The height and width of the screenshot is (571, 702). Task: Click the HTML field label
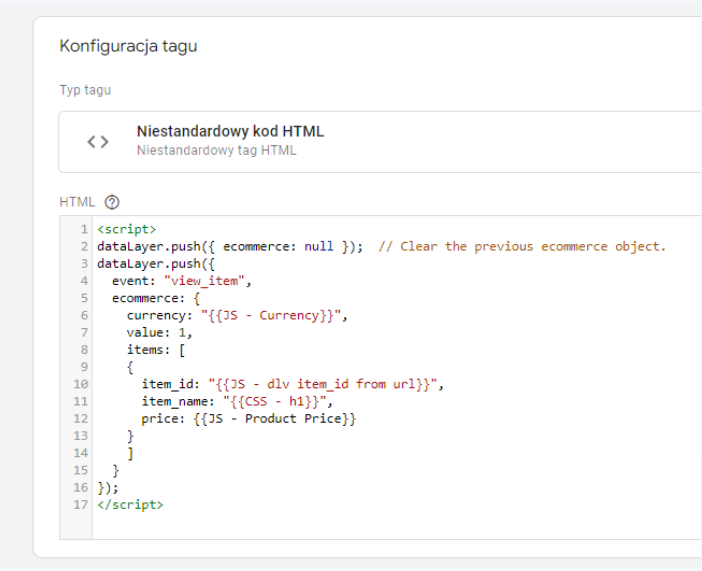coord(77,202)
